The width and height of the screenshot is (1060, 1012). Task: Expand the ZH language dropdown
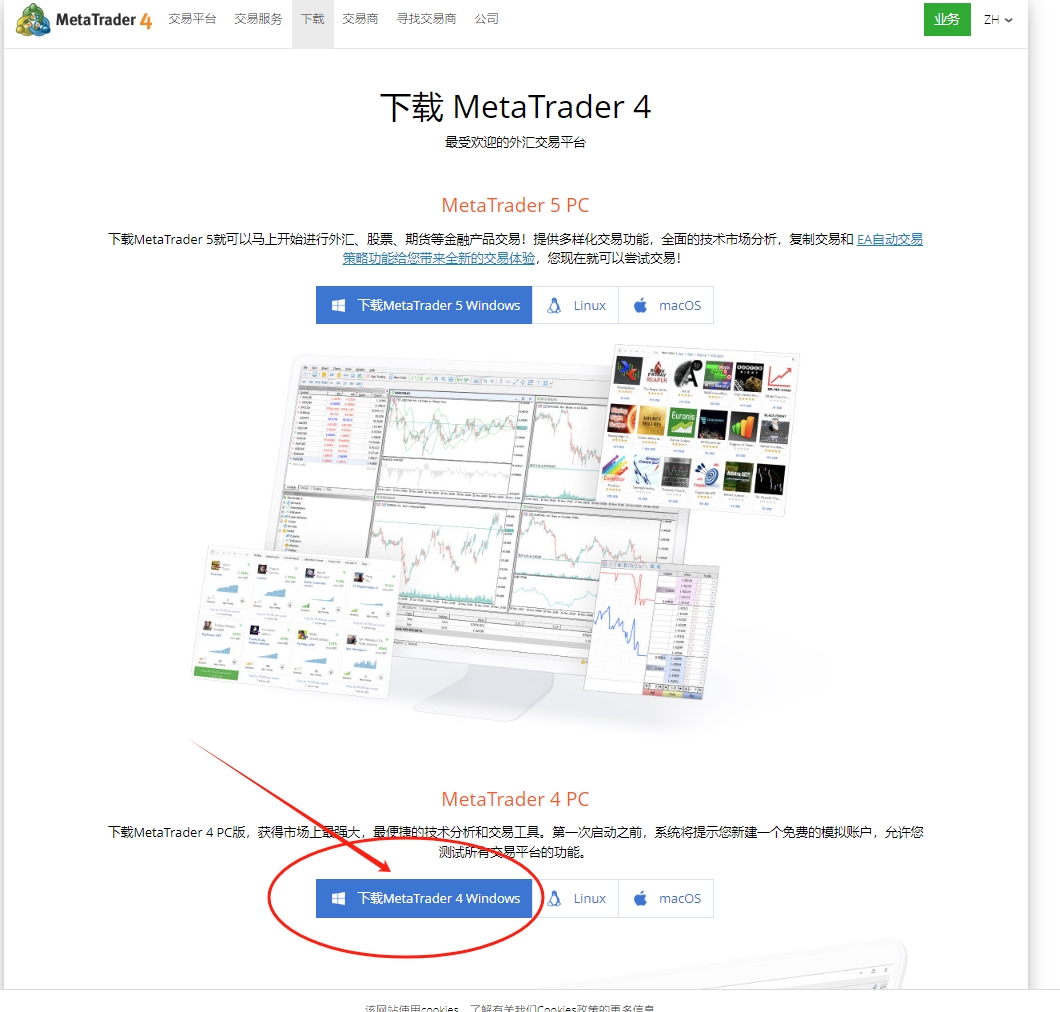coord(998,20)
